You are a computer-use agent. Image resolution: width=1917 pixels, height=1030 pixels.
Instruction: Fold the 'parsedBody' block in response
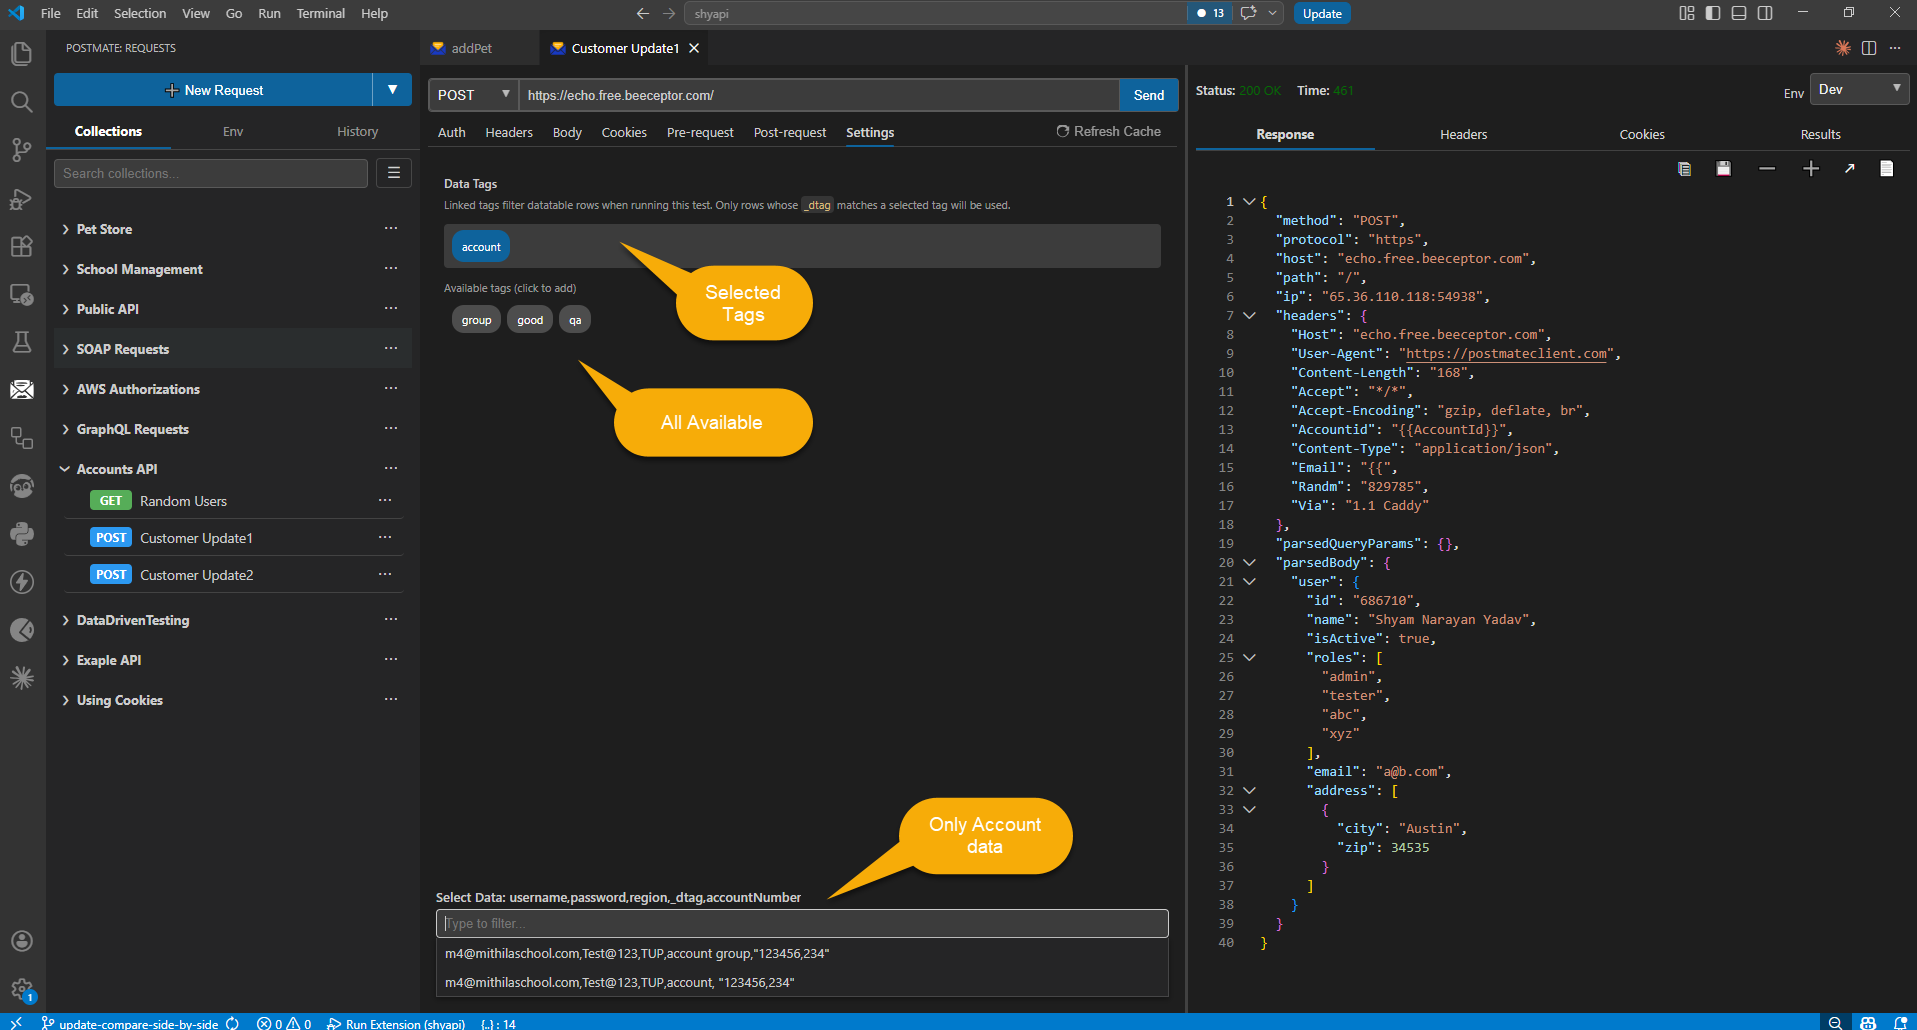click(1249, 562)
